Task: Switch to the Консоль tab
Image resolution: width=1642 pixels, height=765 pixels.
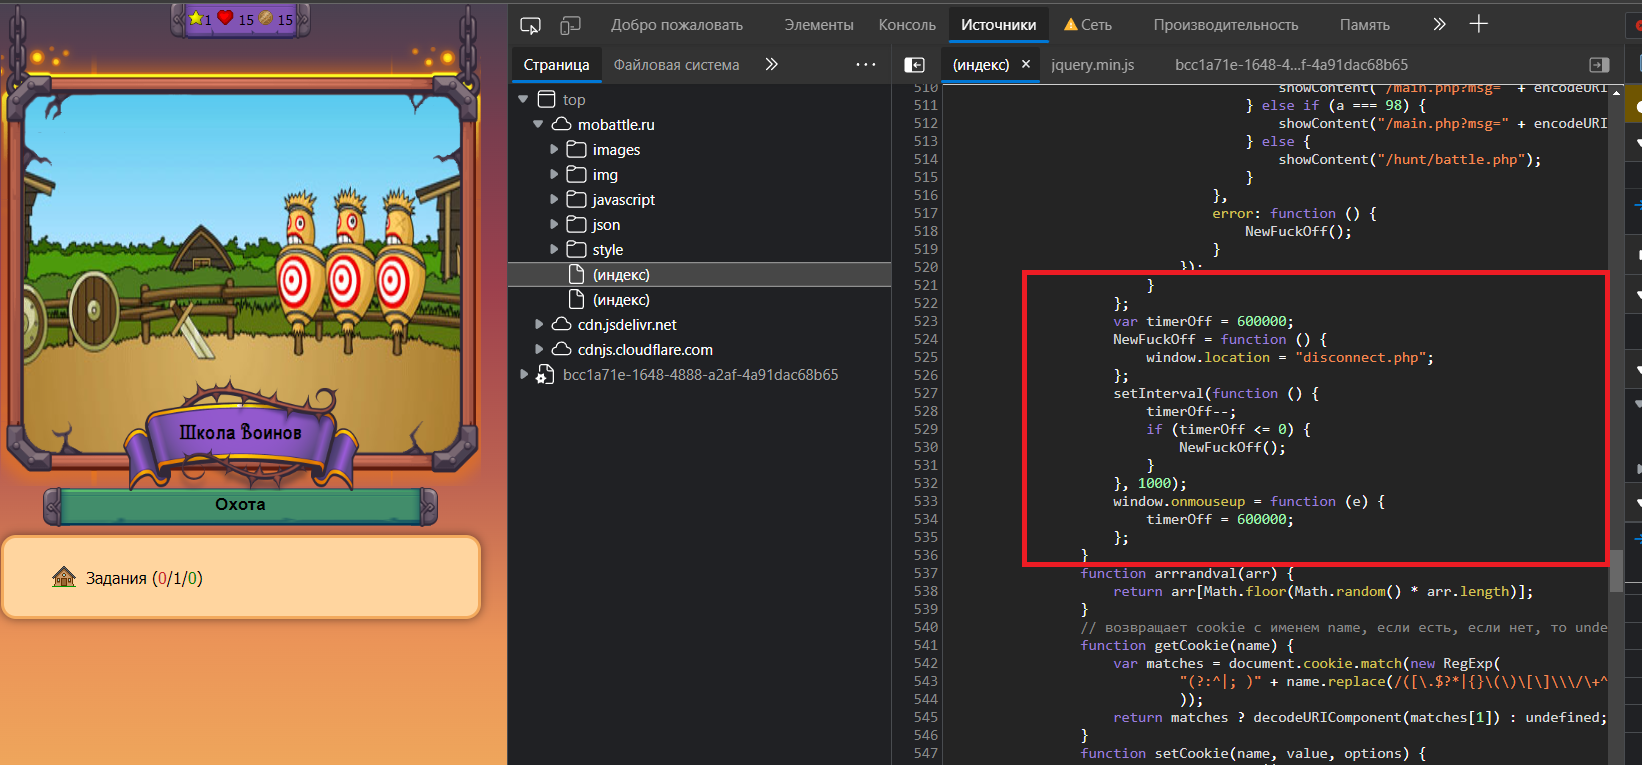Action: pyautogui.click(x=906, y=25)
